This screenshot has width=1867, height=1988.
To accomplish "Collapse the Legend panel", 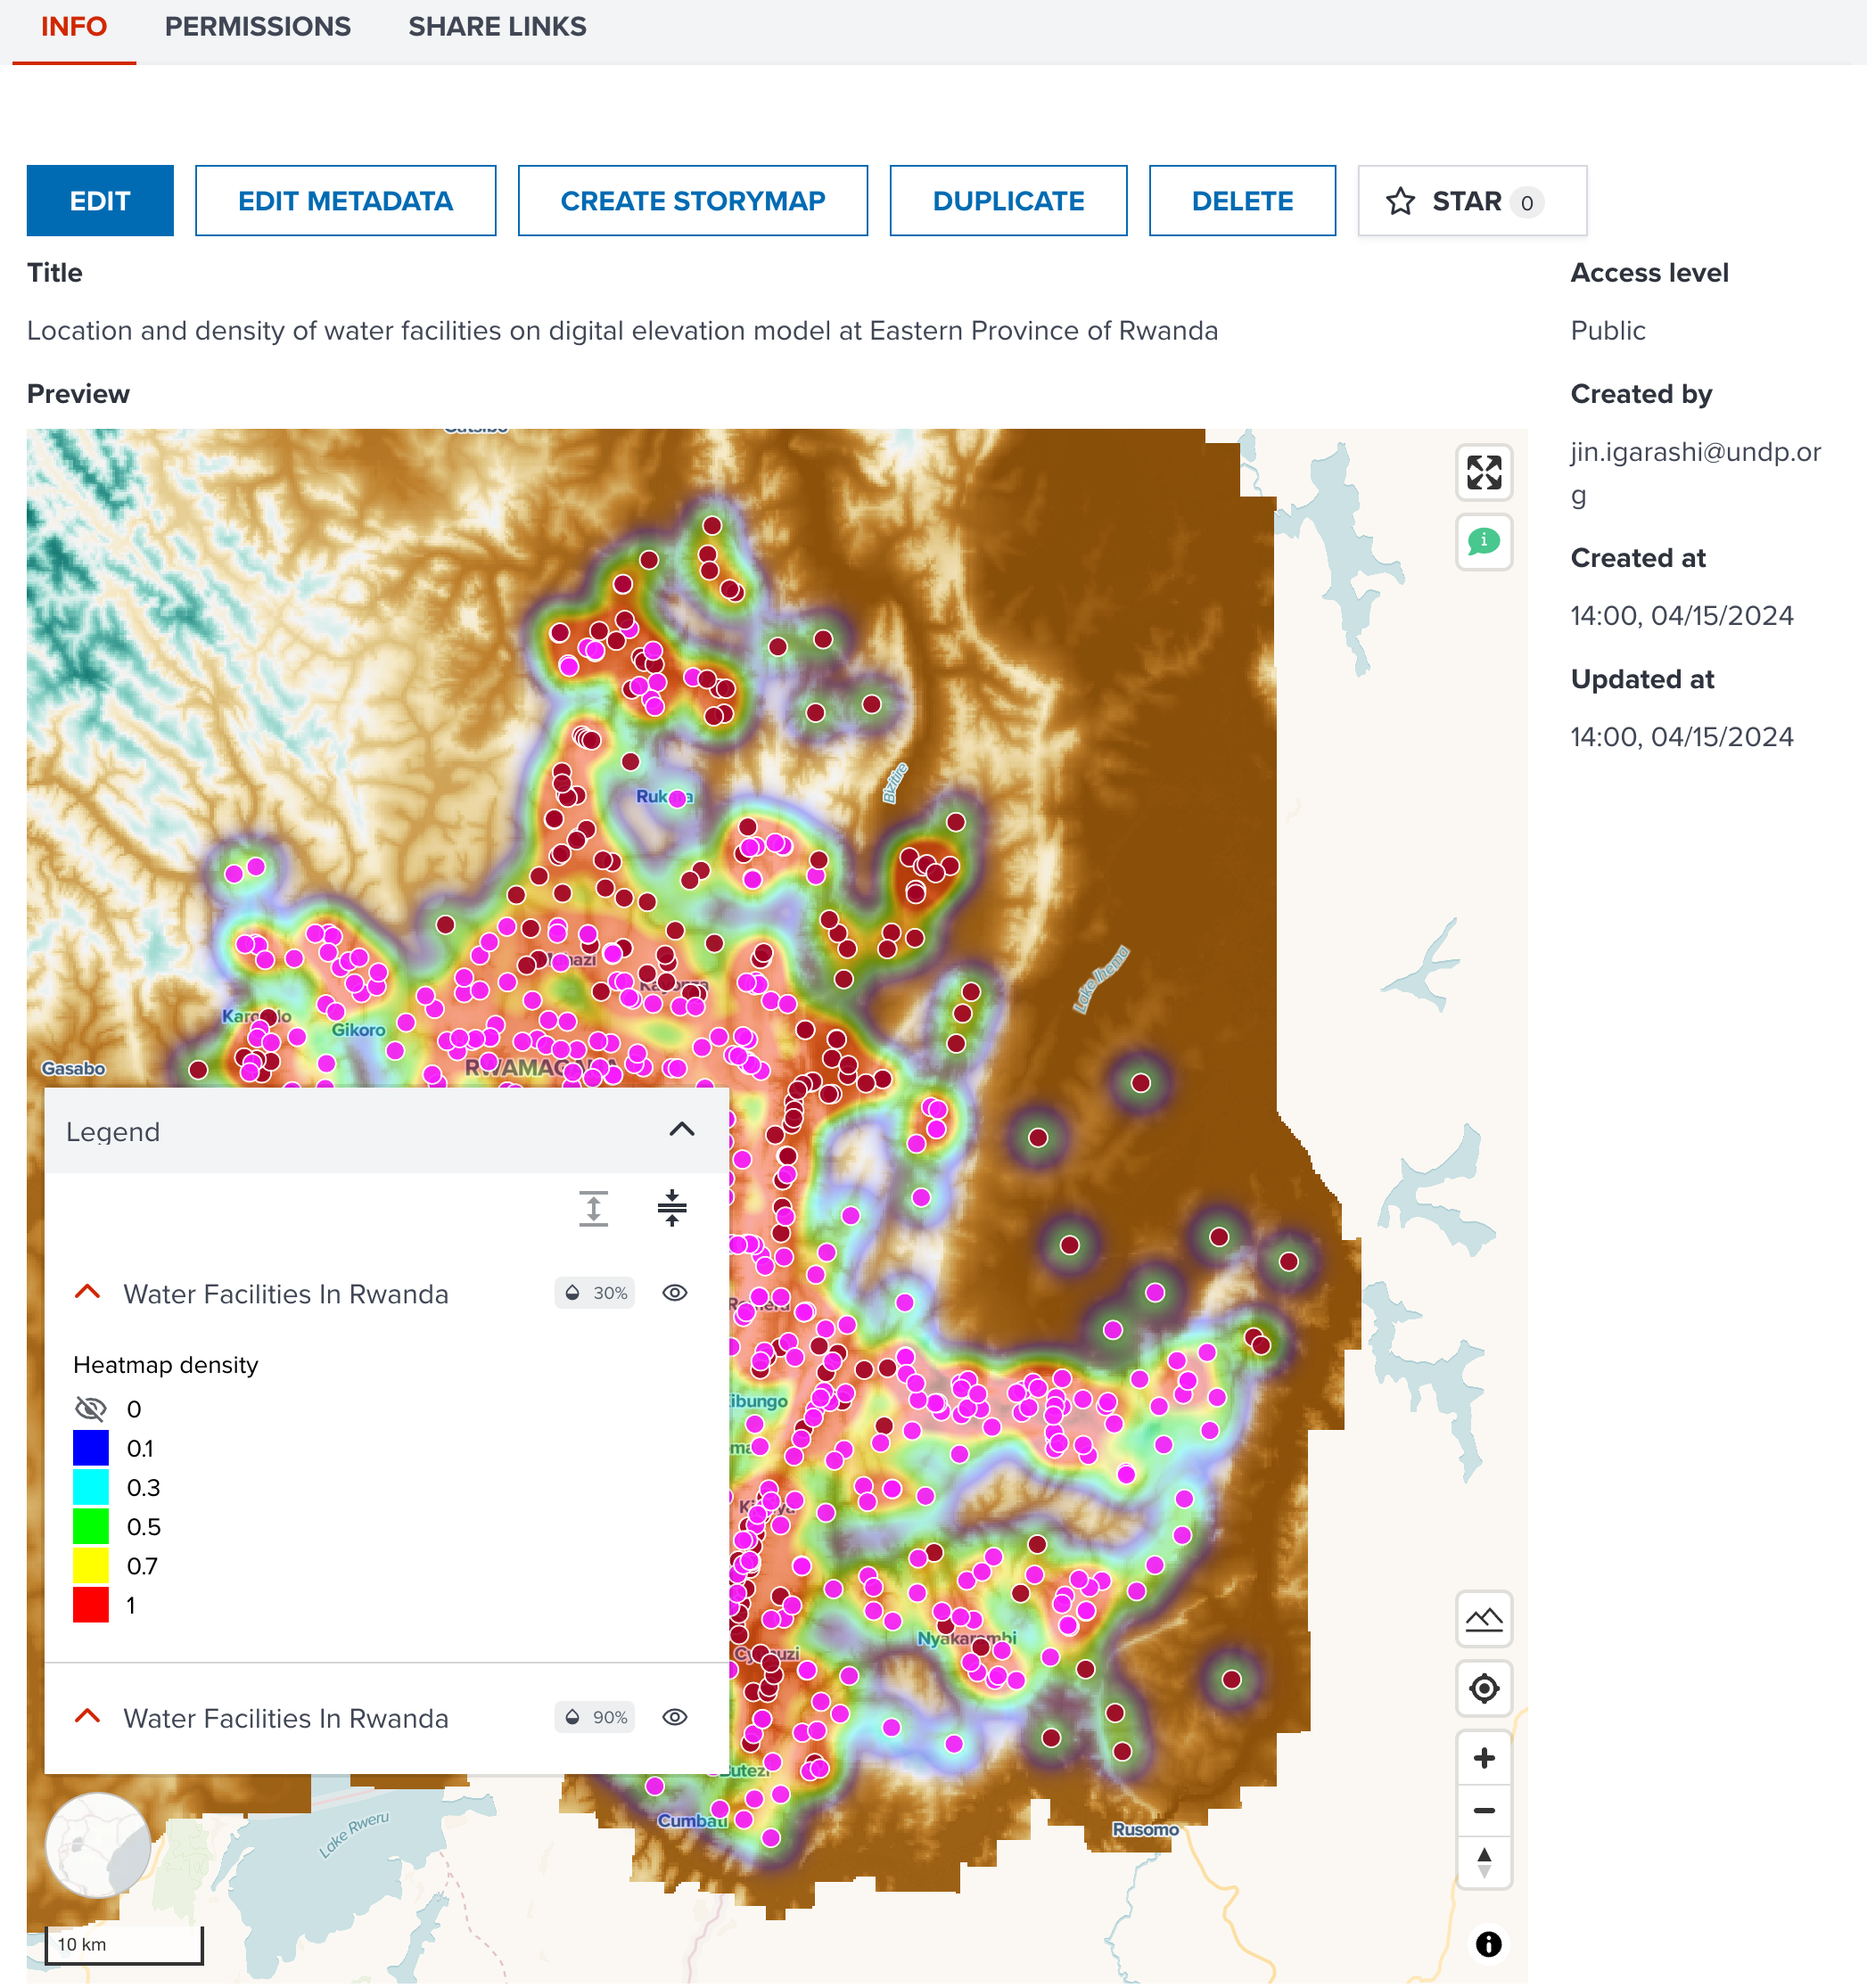I will pos(681,1129).
